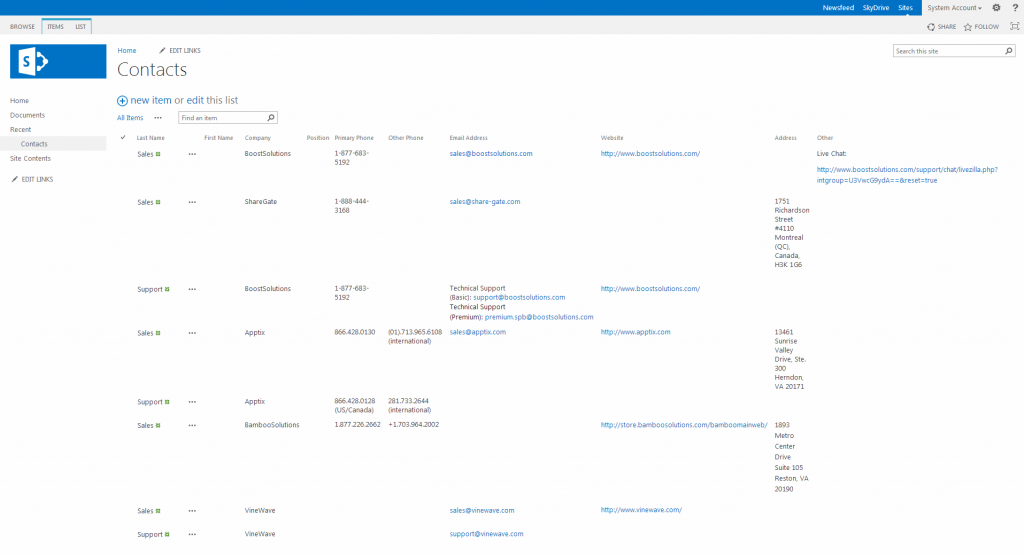Open http://www.vinewave.com/ website link

coord(641,510)
